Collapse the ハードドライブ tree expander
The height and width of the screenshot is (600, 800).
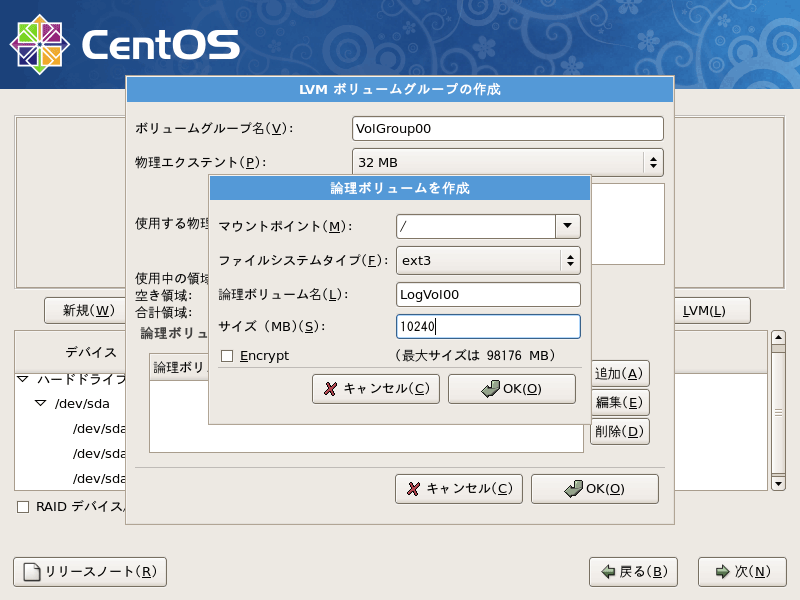coord(22,381)
